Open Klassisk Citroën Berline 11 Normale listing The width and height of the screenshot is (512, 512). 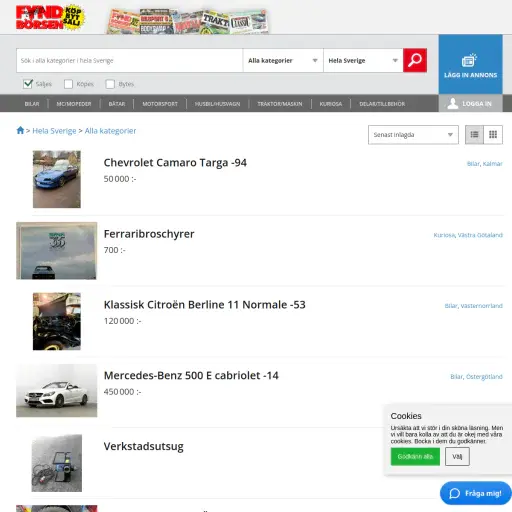tap(204, 305)
